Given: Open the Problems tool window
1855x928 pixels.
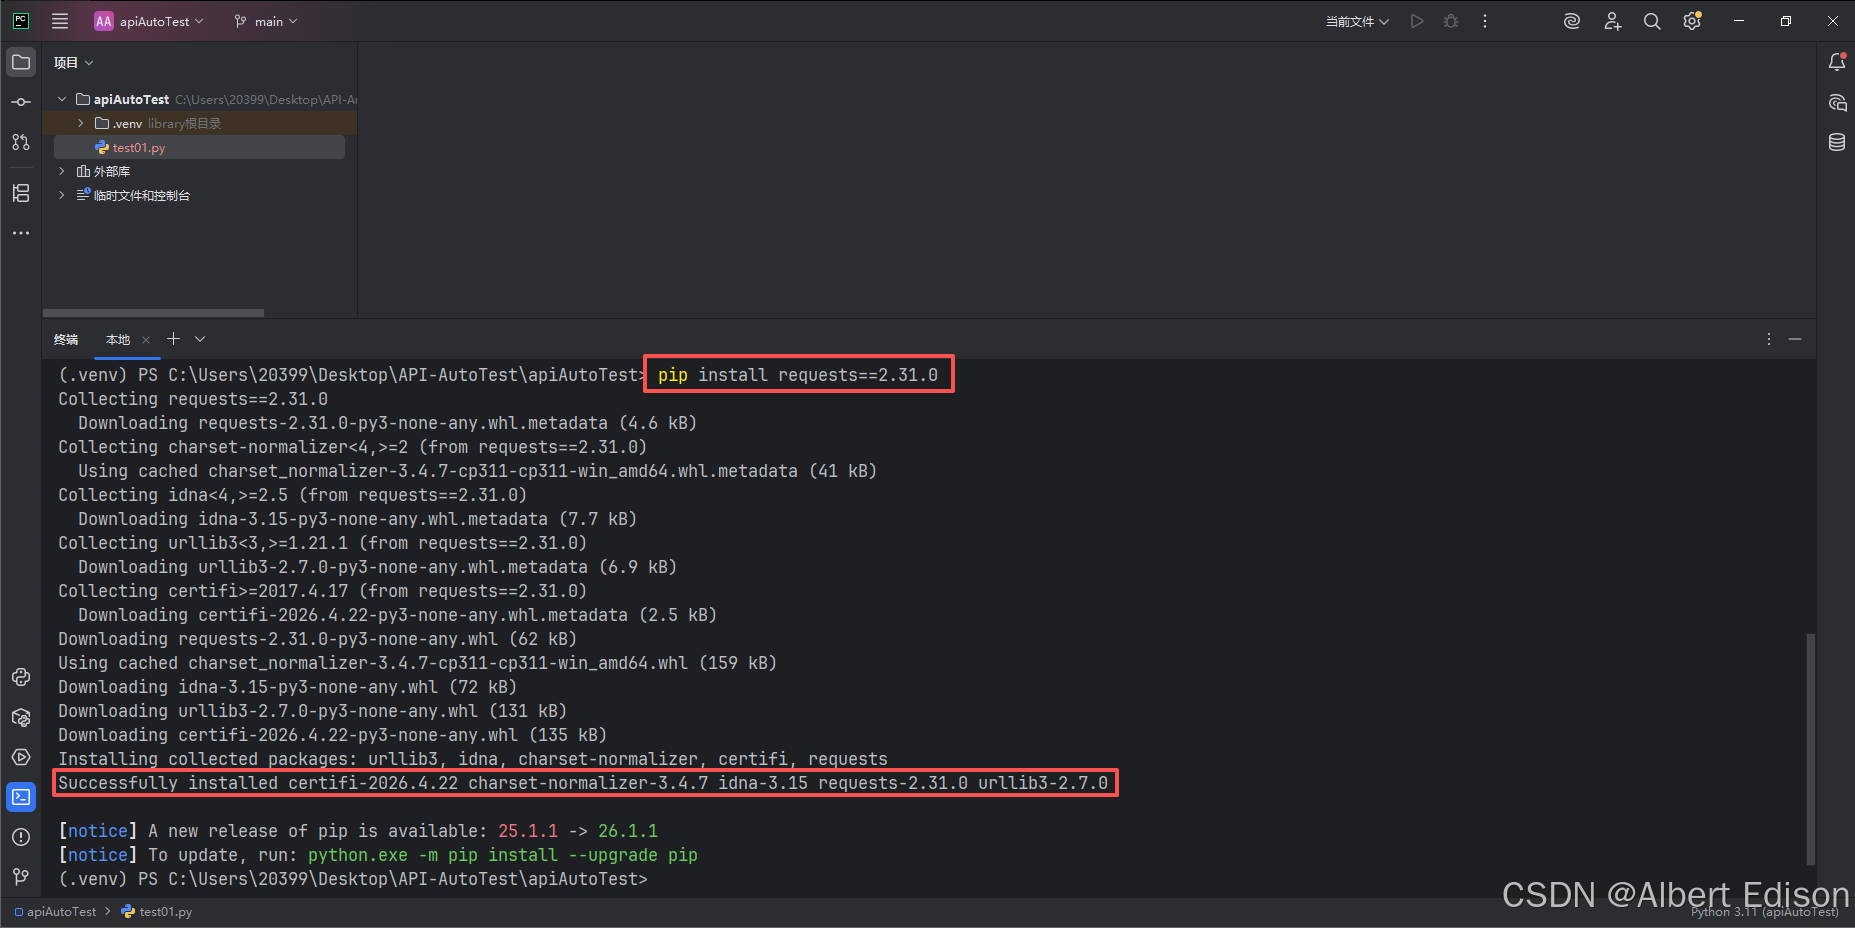Looking at the screenshot, I should 21,837.
